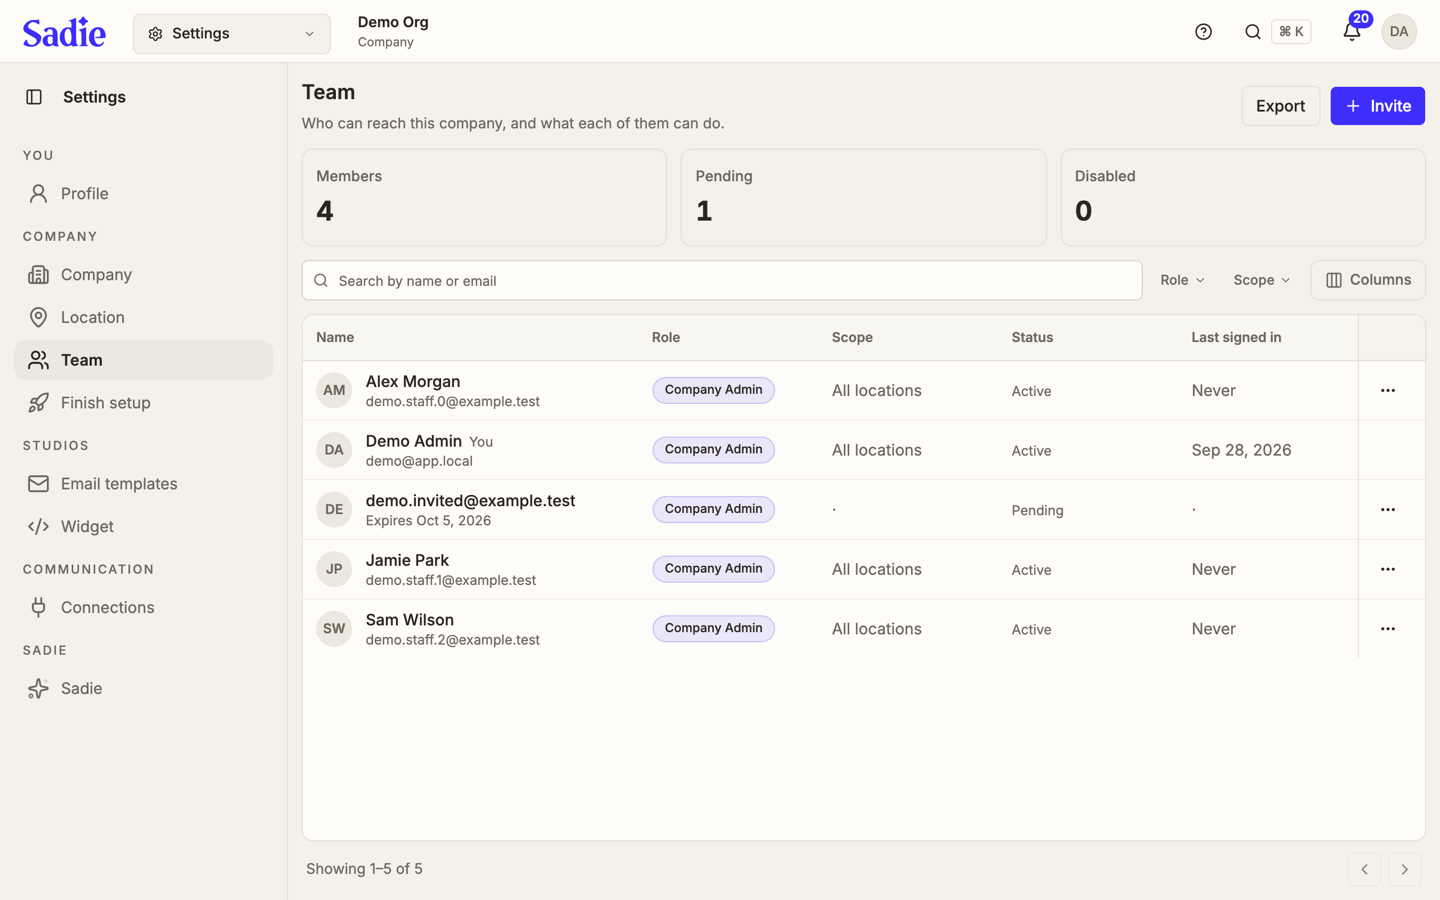
Task: Click the Disabled stat card
Action: pos(1243,198)
